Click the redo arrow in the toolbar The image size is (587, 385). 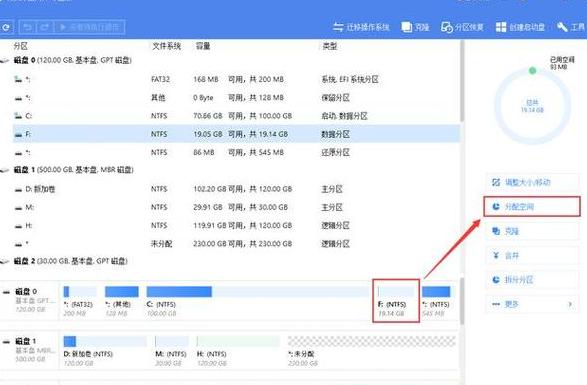click(x=45, y=27)
